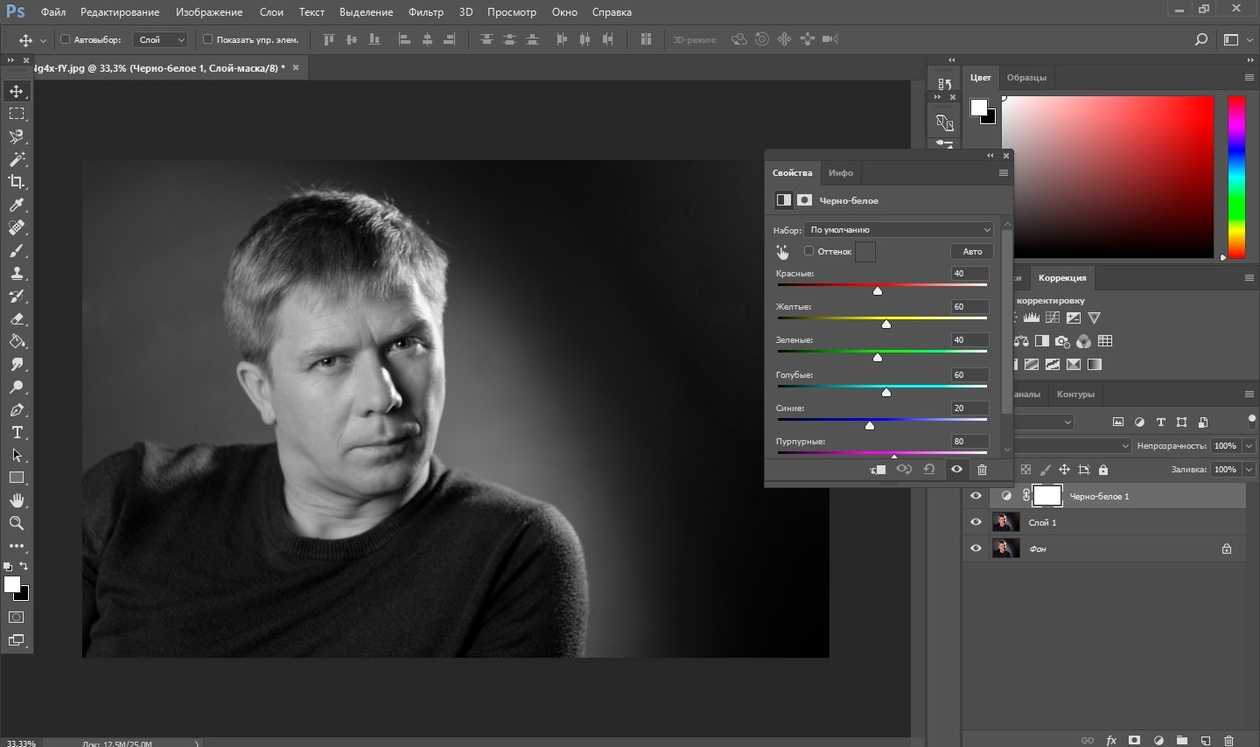Click the Красные value field
The height and width of the screenshot is (747, 1260).
[970, 274]
